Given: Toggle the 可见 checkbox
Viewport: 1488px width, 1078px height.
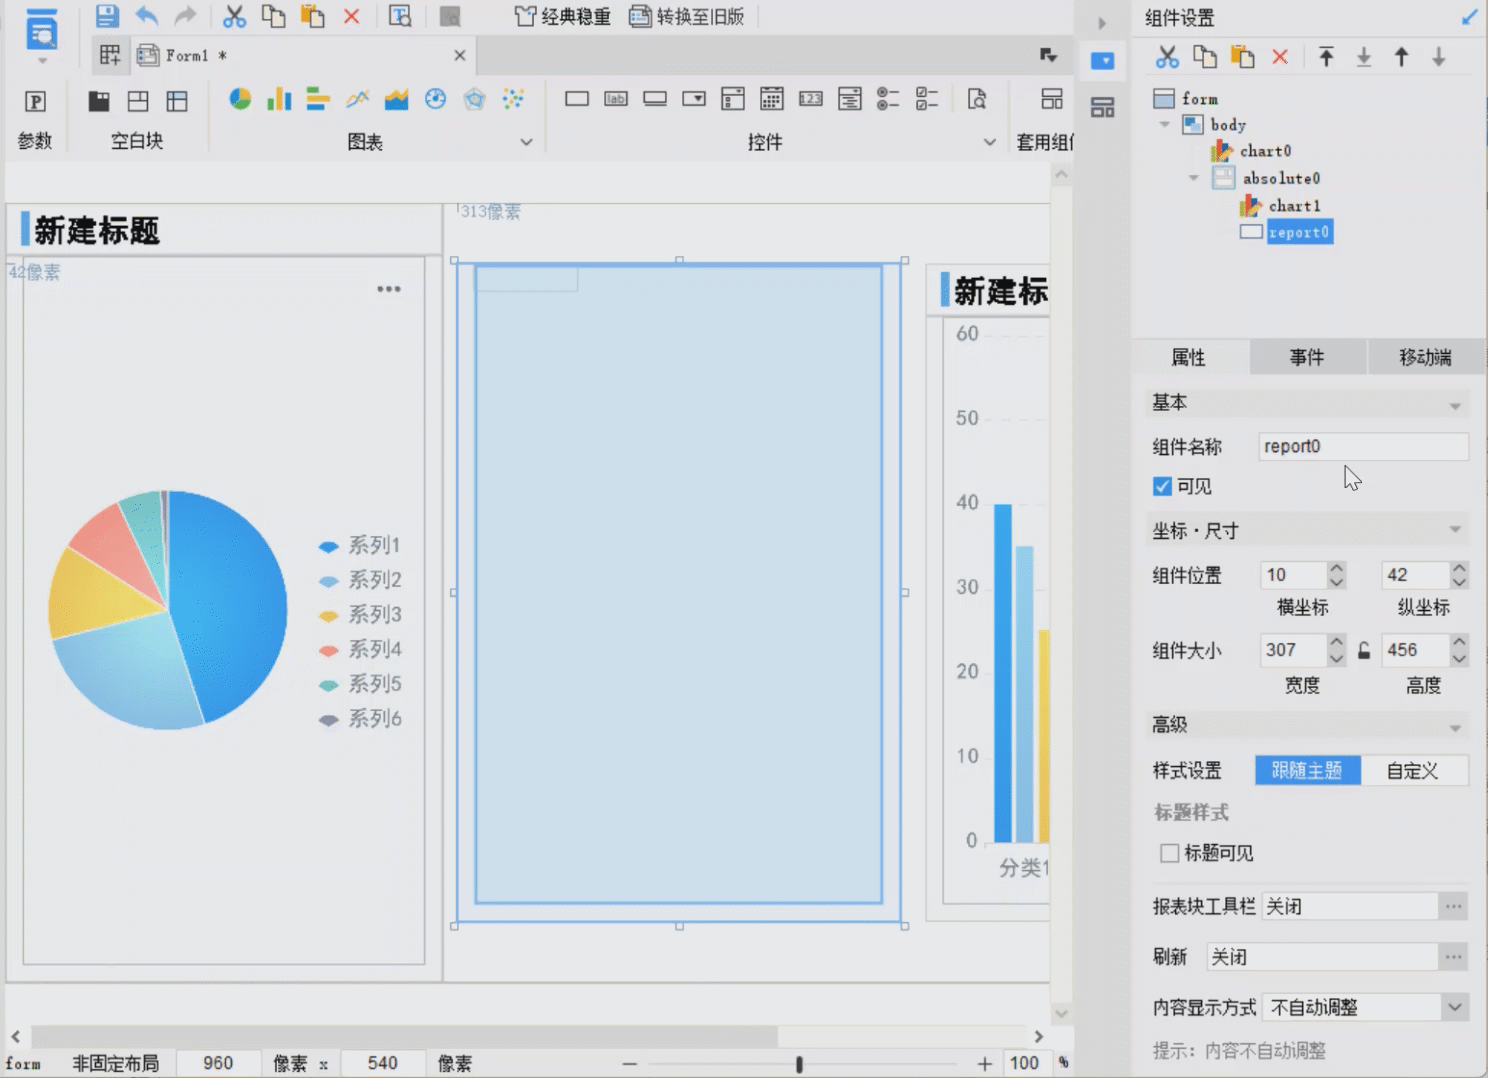Looking at the screenshot, I should pyautogui.click(x=1162, y=486).
